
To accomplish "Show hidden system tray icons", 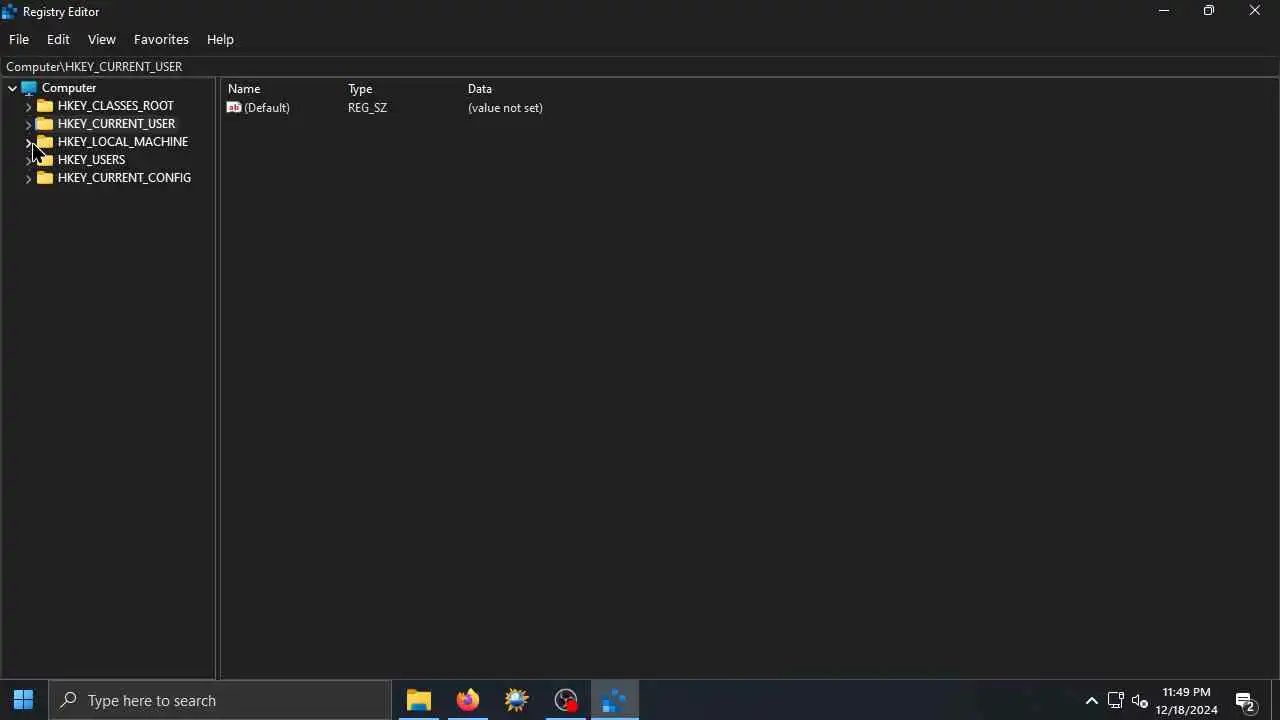I will tap(1092, 700).
